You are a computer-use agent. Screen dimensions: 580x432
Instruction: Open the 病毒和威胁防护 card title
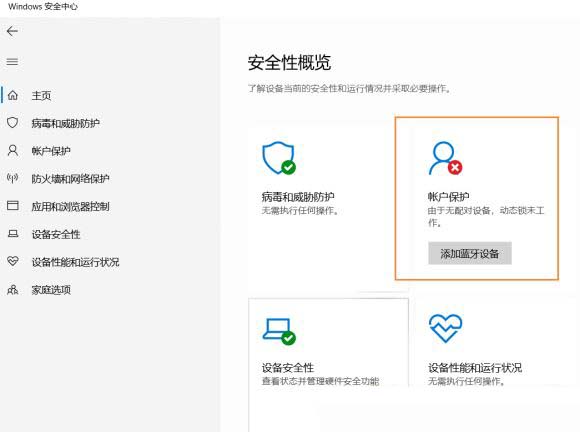click(298, 197)
